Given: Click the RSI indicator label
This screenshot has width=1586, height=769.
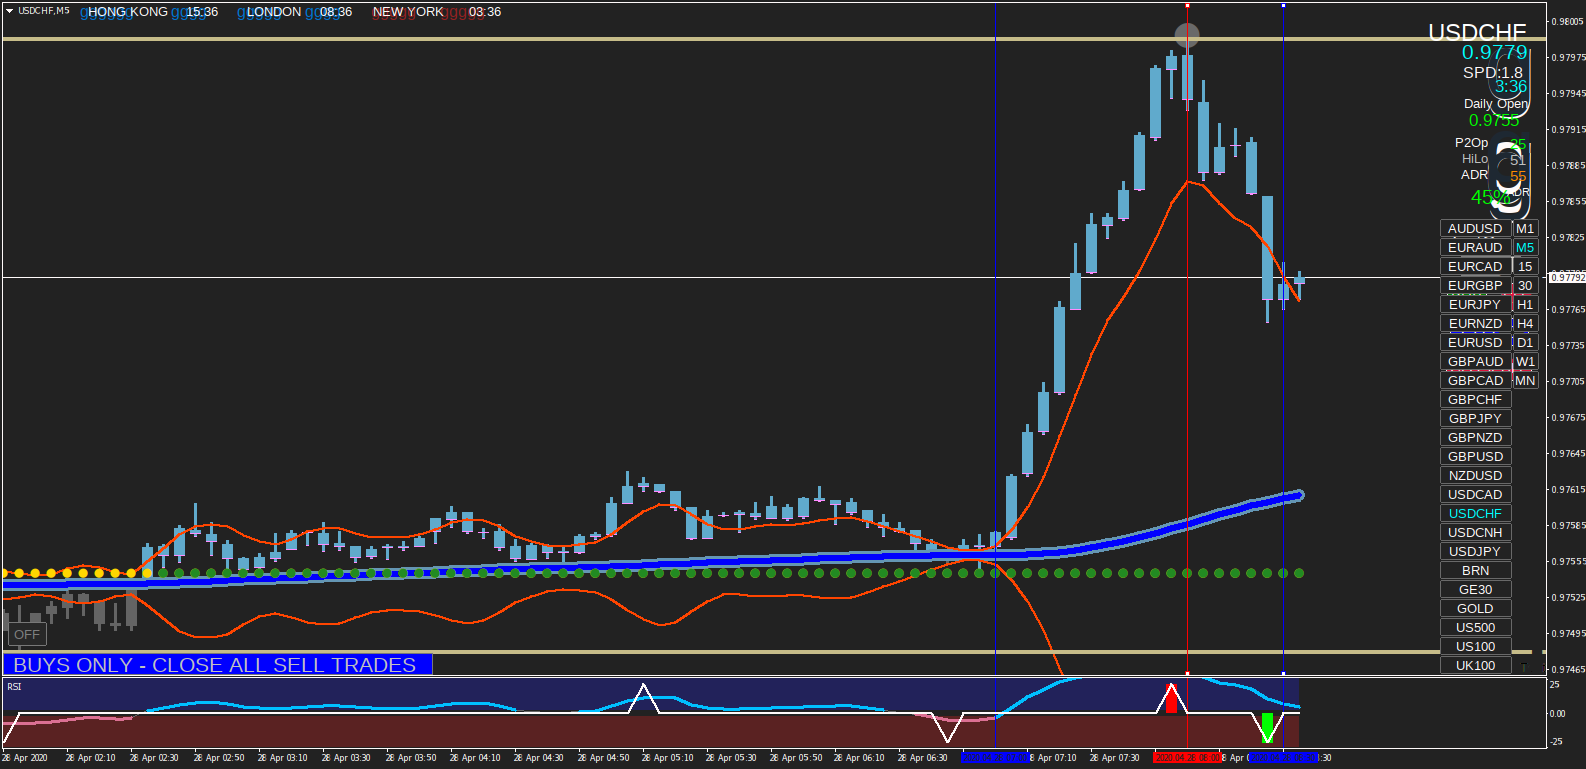Looking at the screenshot, I should pyautogui.click(x=14, y=687).
